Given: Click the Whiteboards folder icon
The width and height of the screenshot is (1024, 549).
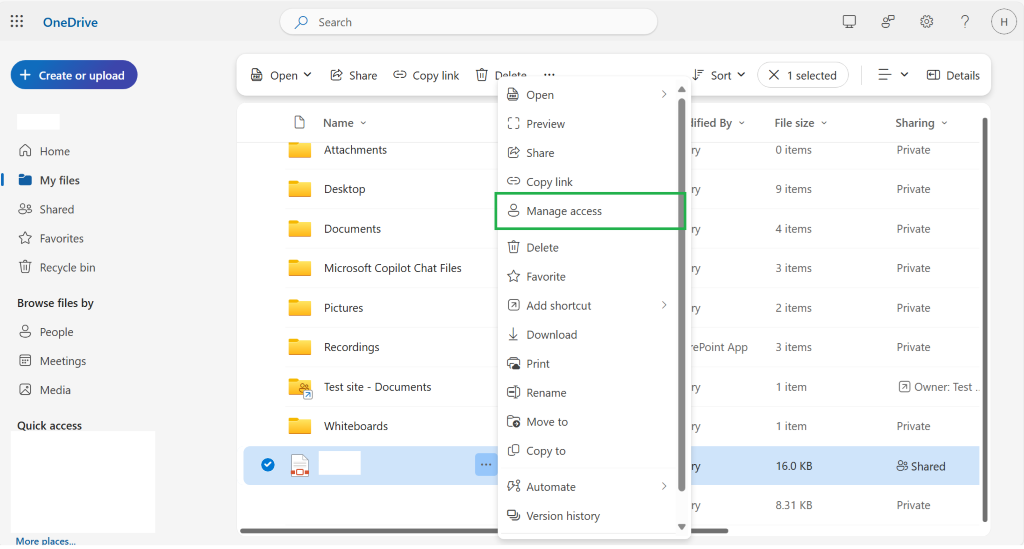Looking at the screenshot, I should coord(300,426).
